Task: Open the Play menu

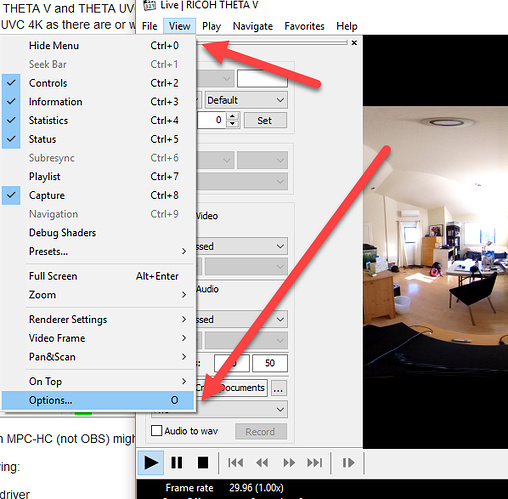Action: [211, 26]
